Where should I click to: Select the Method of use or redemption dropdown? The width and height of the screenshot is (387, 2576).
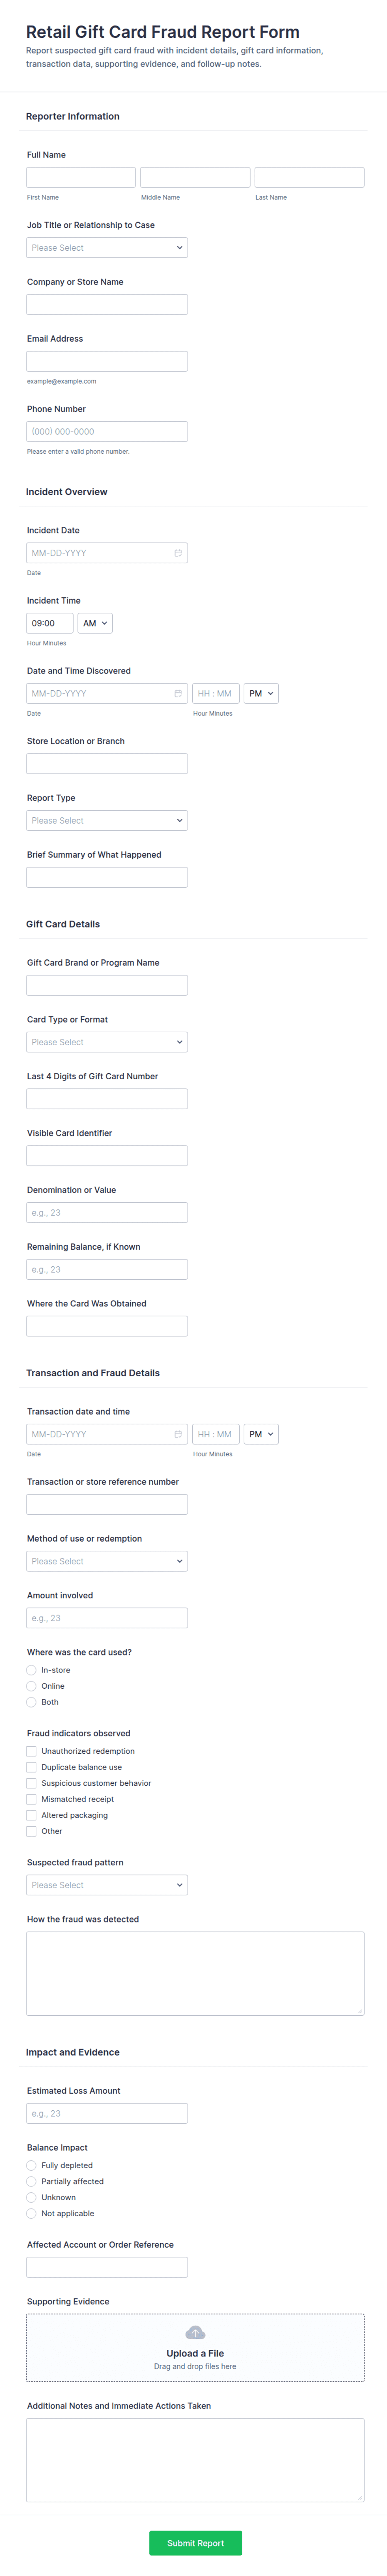coord(107,1561)
